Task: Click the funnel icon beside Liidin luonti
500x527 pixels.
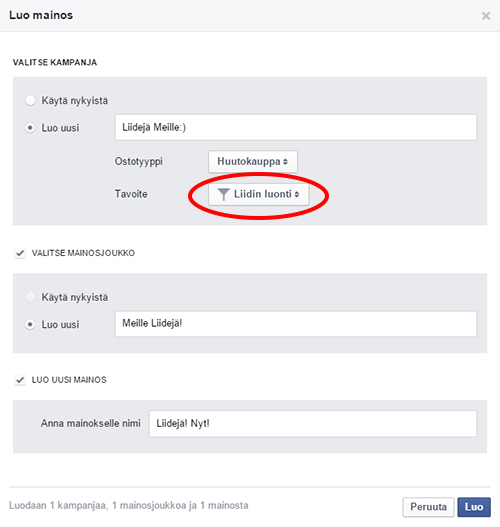Action: click(223, 194)
